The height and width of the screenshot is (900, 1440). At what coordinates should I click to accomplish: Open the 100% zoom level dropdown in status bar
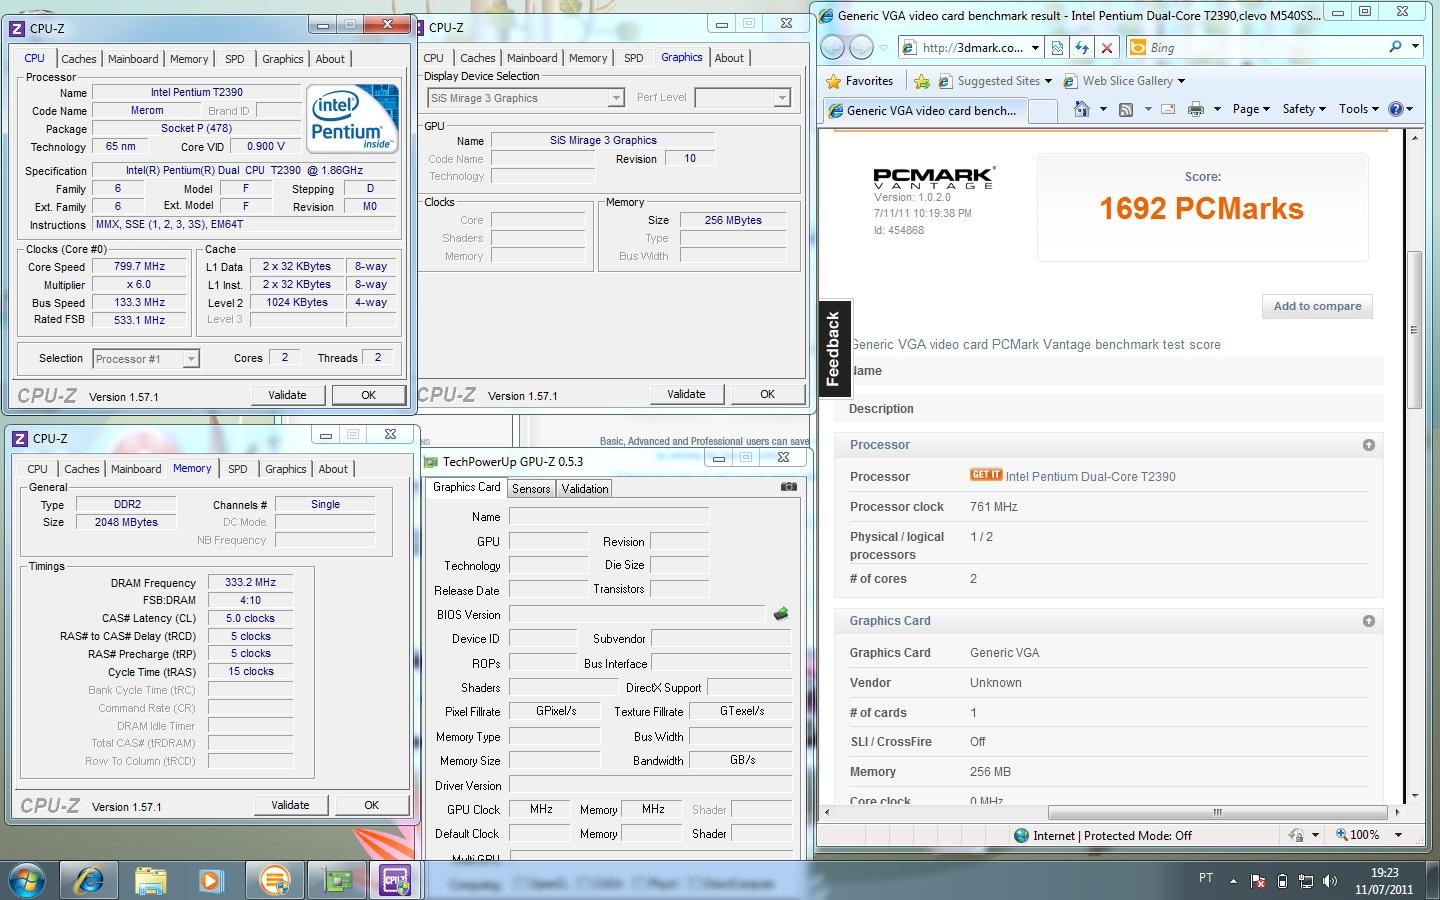click(1398, 835)
